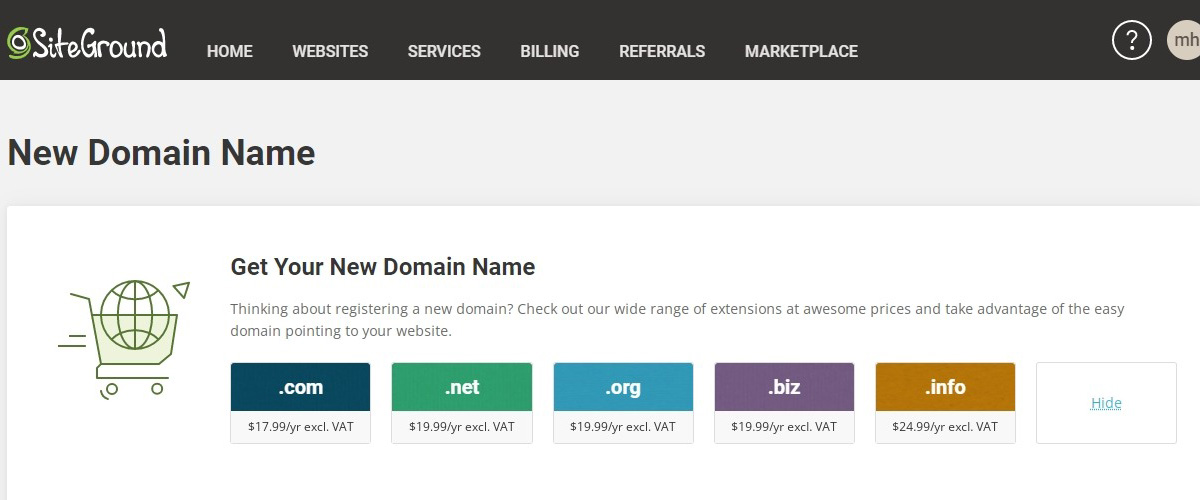The image size is (1200, 500).
Task: Pick the .org domain extension card
Action: click(623, 403)
